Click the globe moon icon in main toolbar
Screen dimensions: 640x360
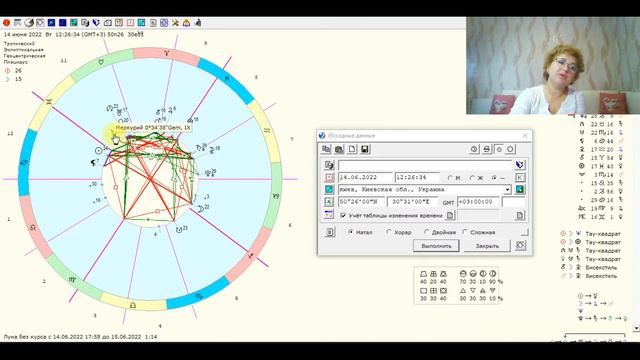[29, 23]
